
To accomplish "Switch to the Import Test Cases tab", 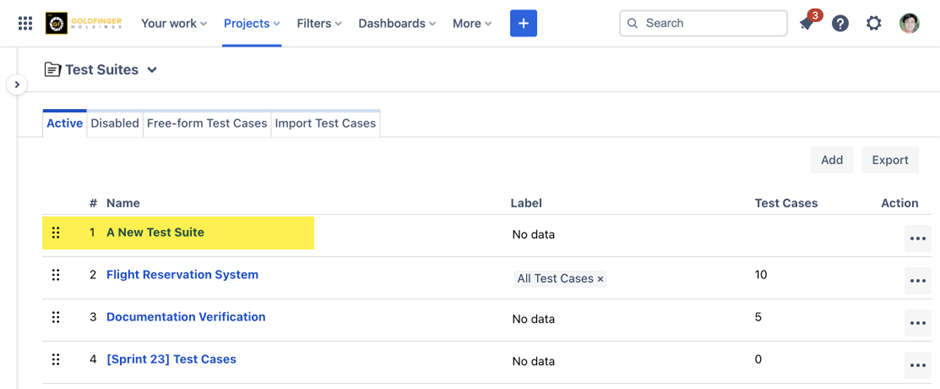I will coord(326,123).
